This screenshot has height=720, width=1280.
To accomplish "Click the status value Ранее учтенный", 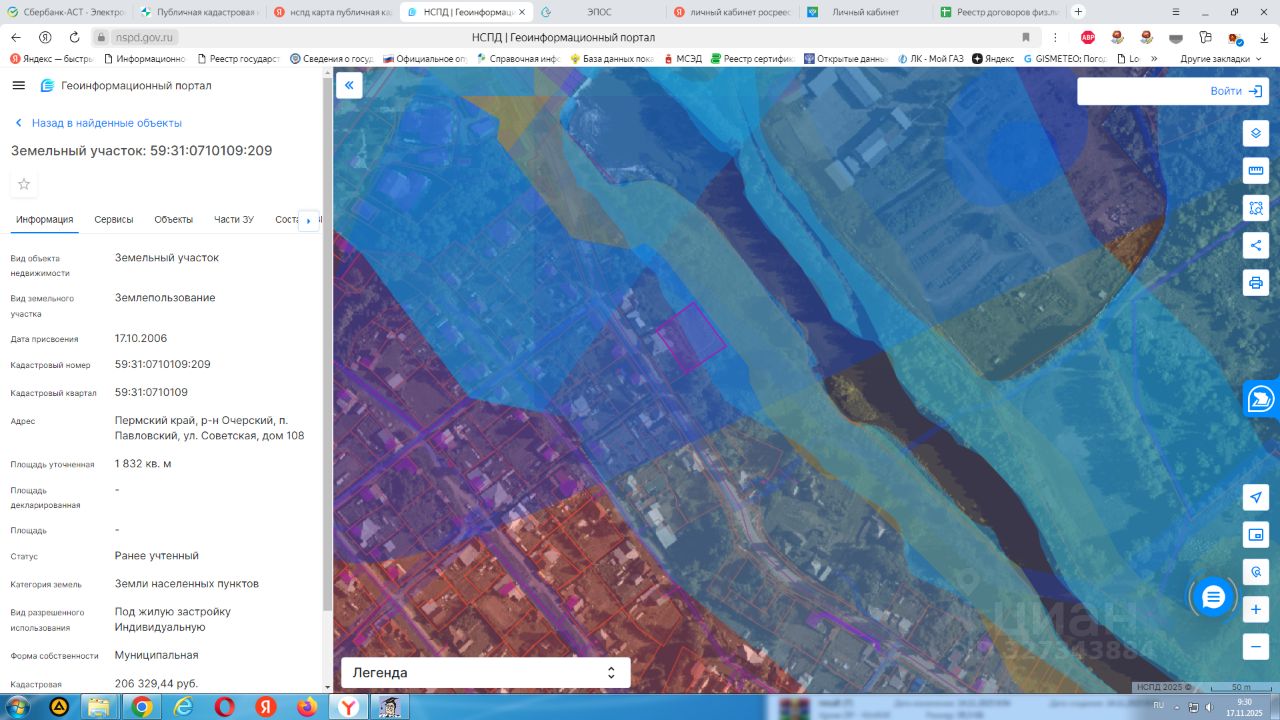I will pyautogui.click(x=157, y=555).
